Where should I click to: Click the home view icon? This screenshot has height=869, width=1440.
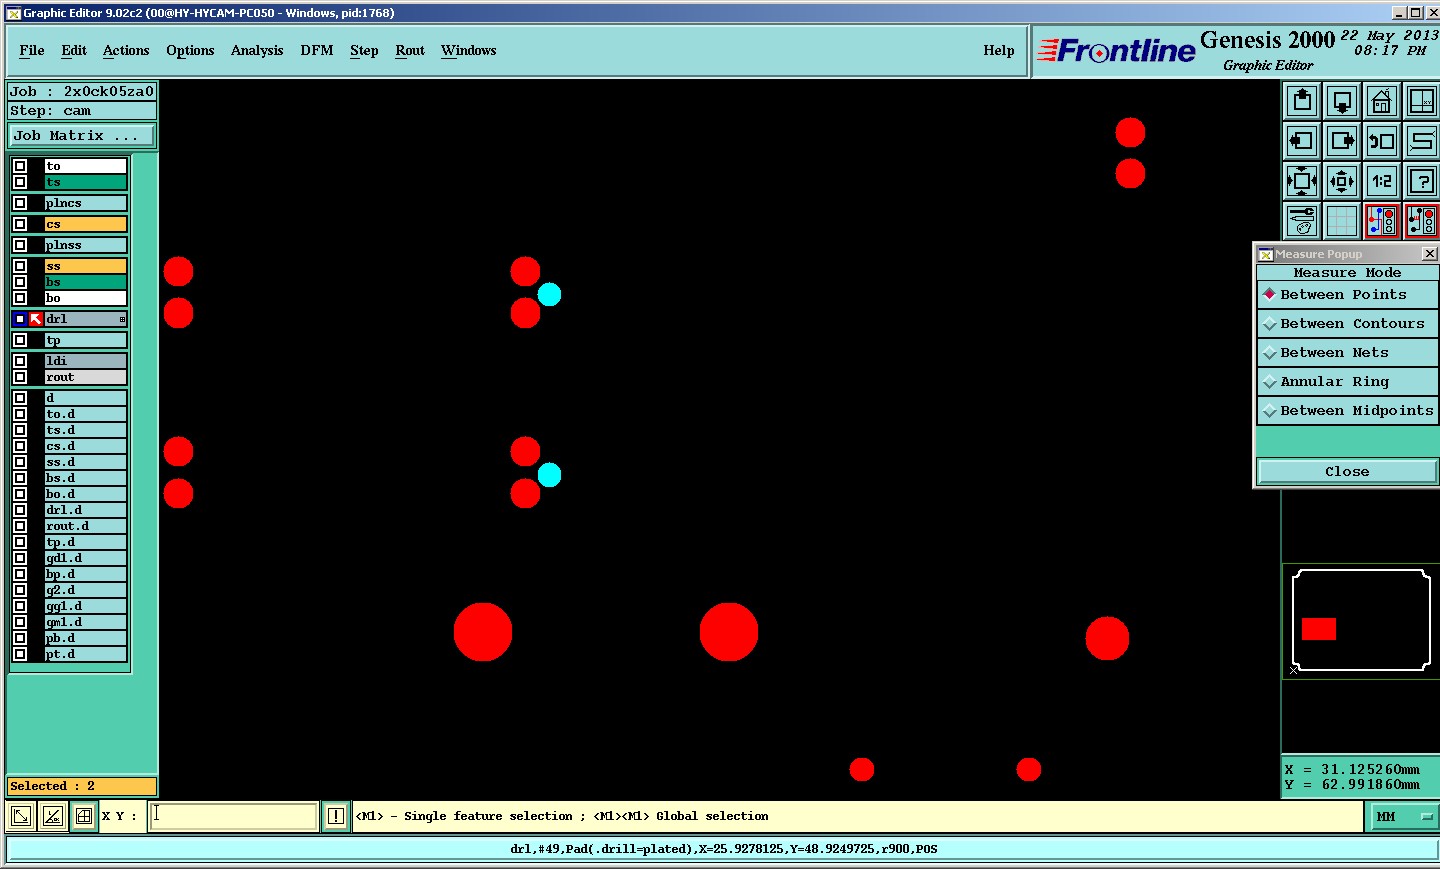pos(1382,101)
